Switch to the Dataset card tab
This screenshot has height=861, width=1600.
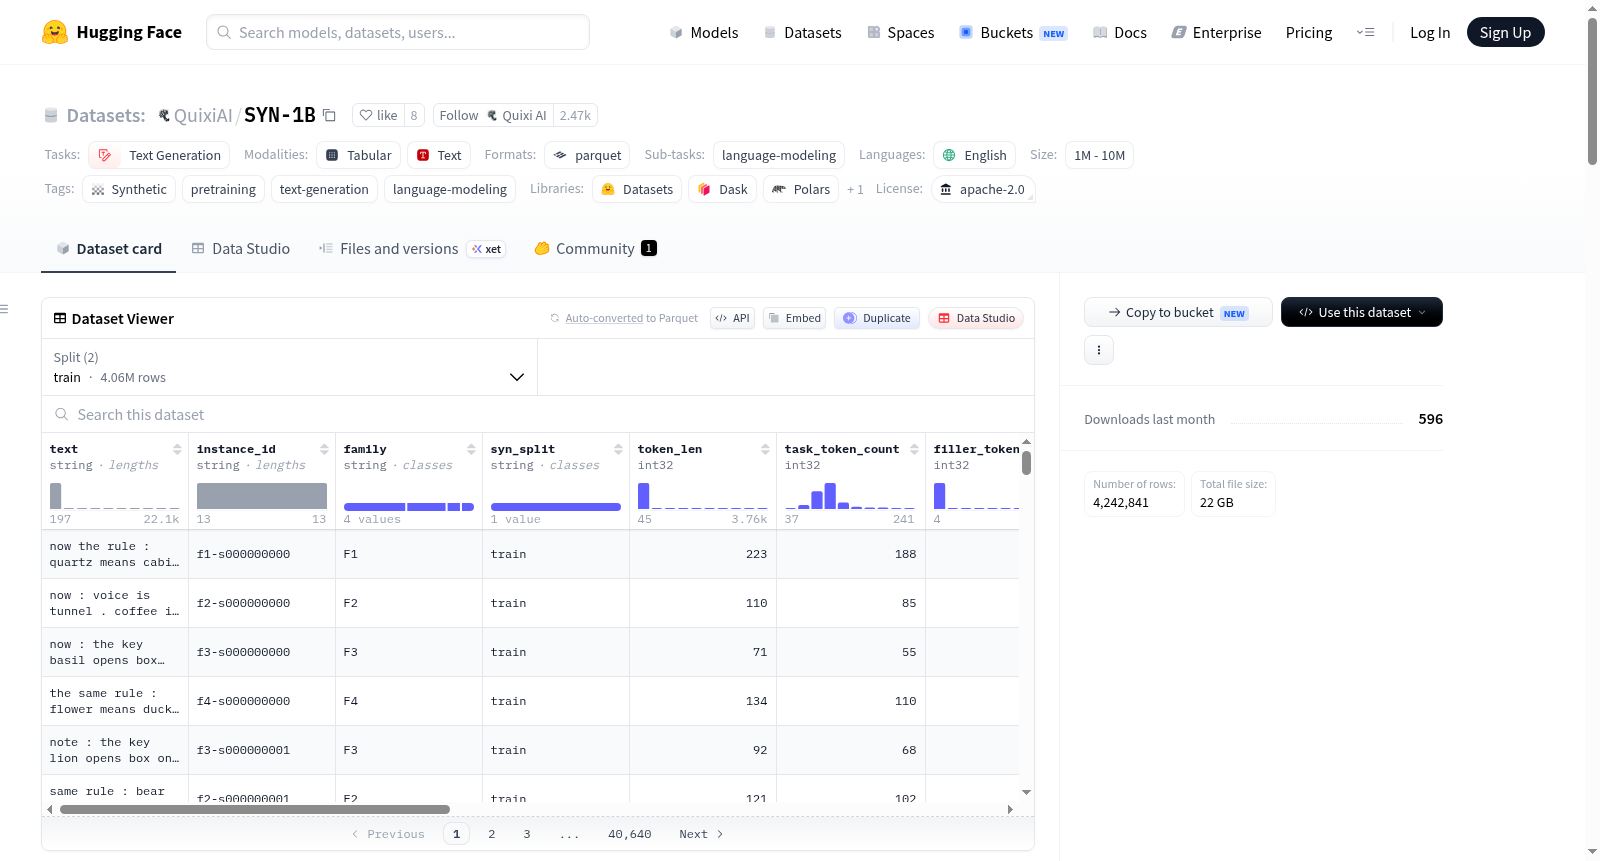tap(109, 249)
